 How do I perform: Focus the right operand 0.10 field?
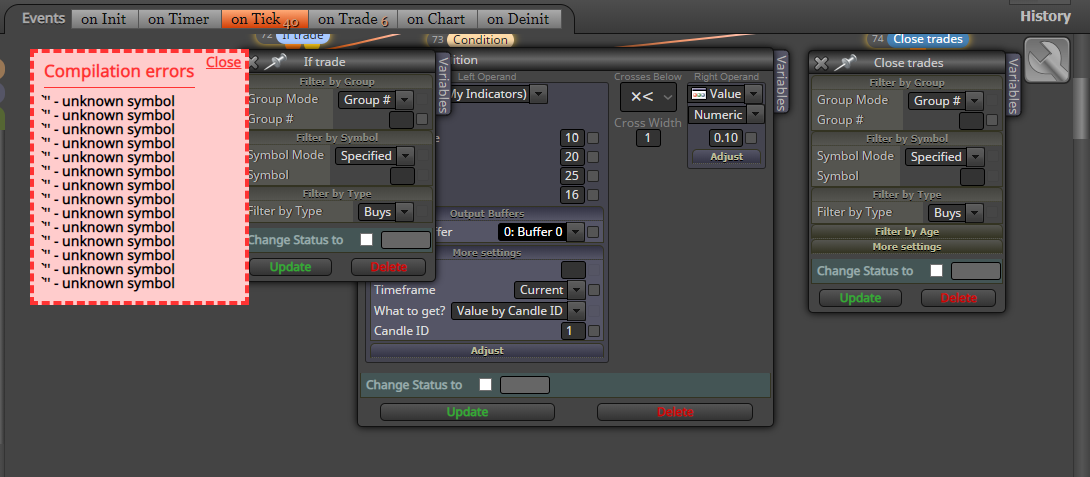coord(726,138)
